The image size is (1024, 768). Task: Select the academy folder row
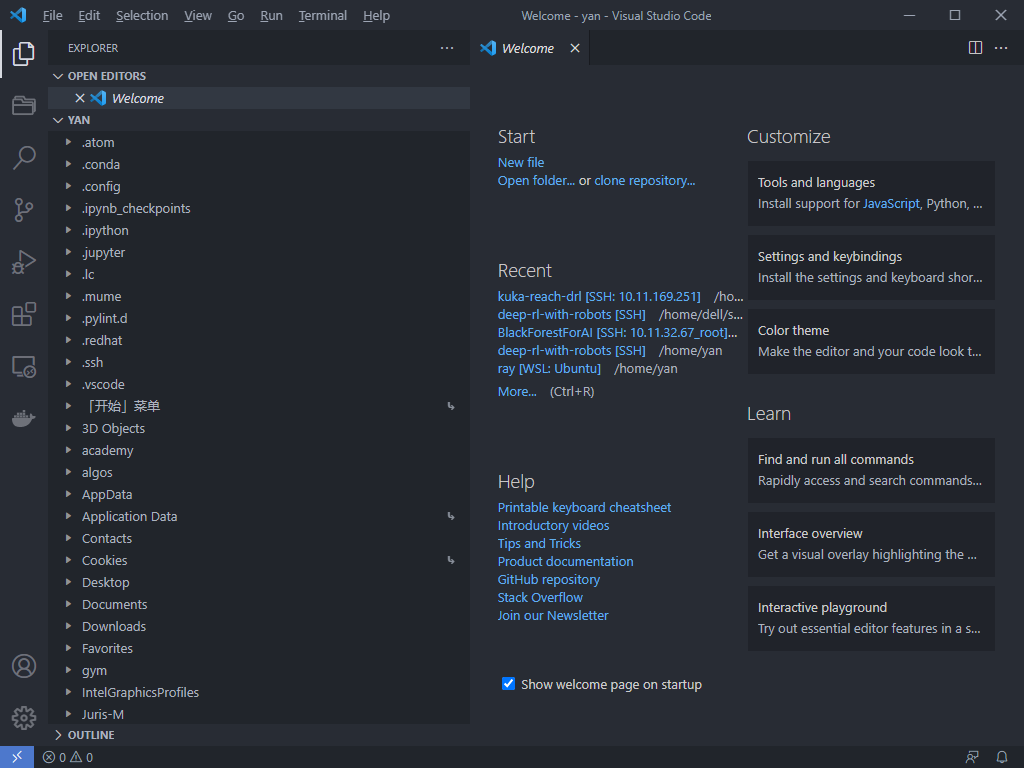click(259, 451)
